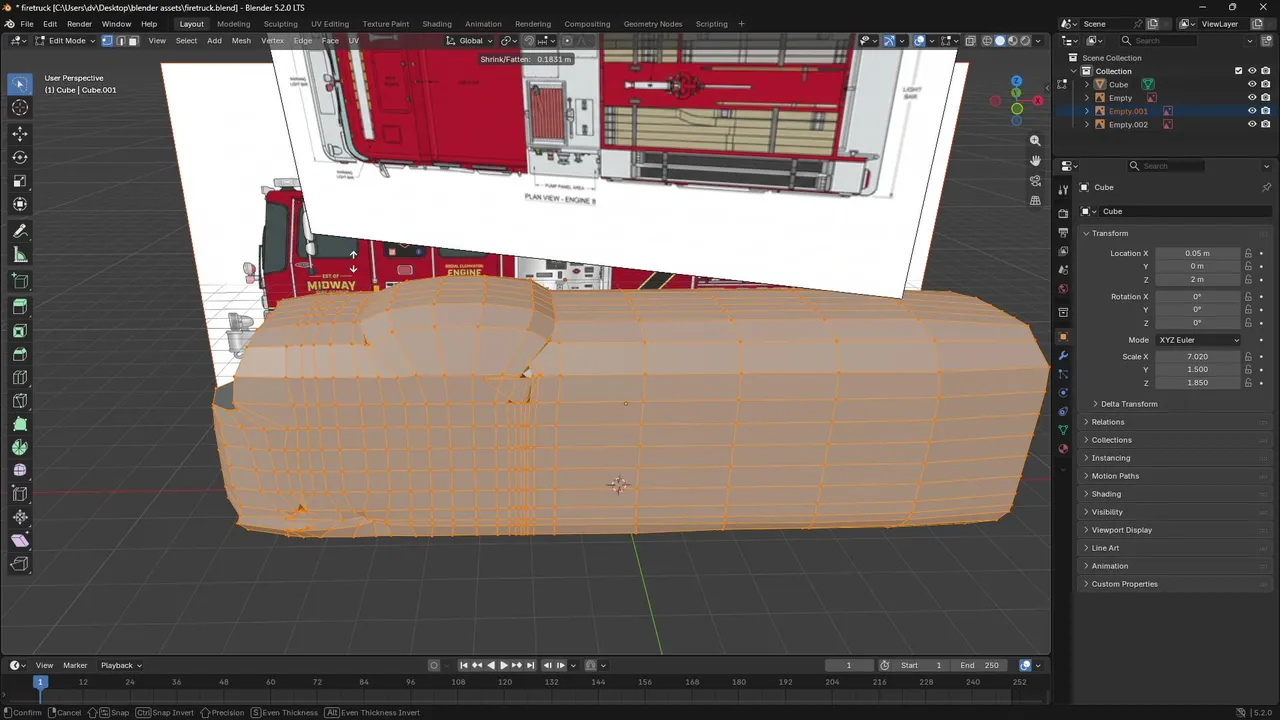The width and height of the screenshot is (1280, 720).
Task: Disable Empty in renders via camera icon
Action: click(x=1266, y=98)
